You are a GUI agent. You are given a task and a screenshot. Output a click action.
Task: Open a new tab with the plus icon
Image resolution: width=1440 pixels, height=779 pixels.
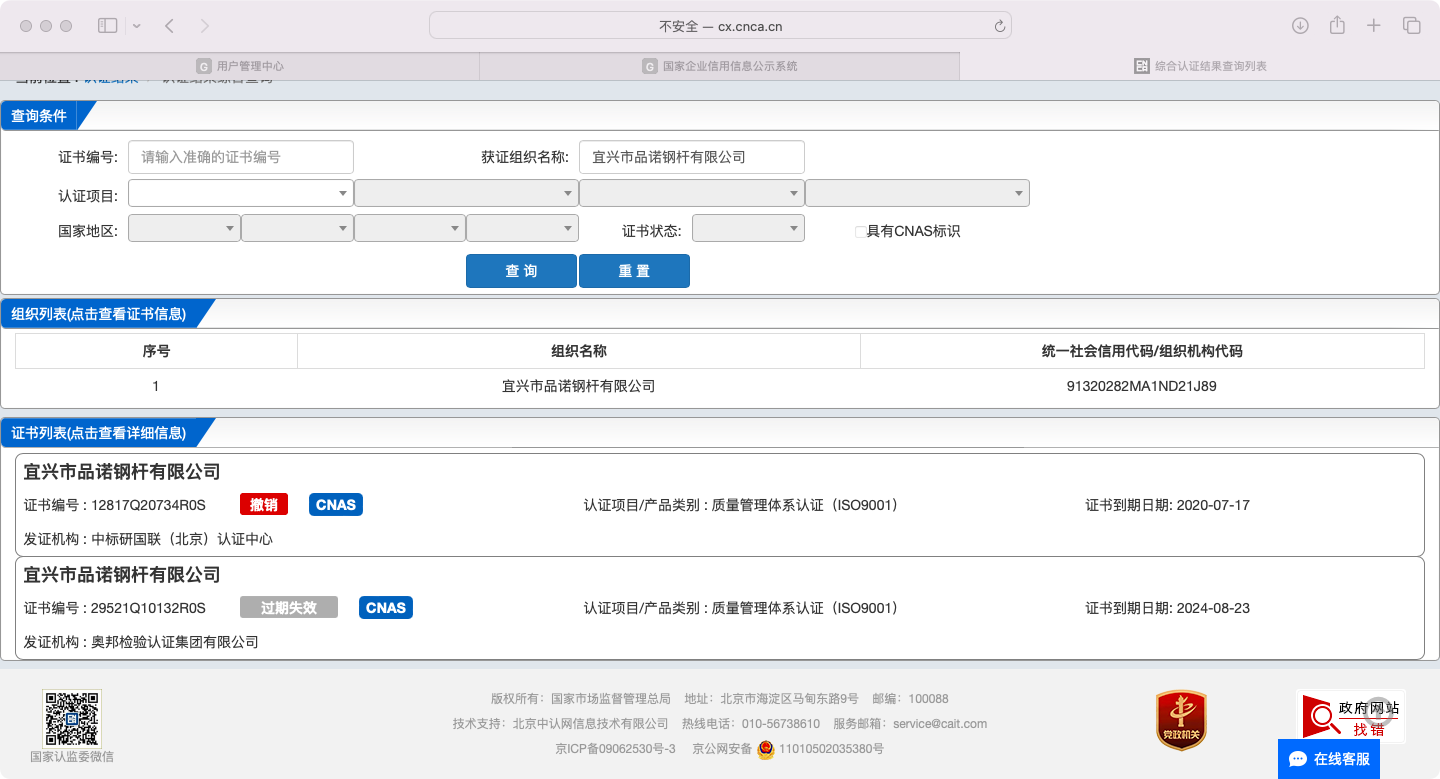pos(1374,25)
